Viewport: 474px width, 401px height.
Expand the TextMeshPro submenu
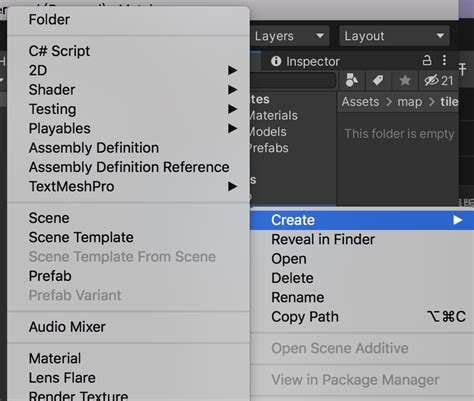pyautogui.click(x=128, y=186)
